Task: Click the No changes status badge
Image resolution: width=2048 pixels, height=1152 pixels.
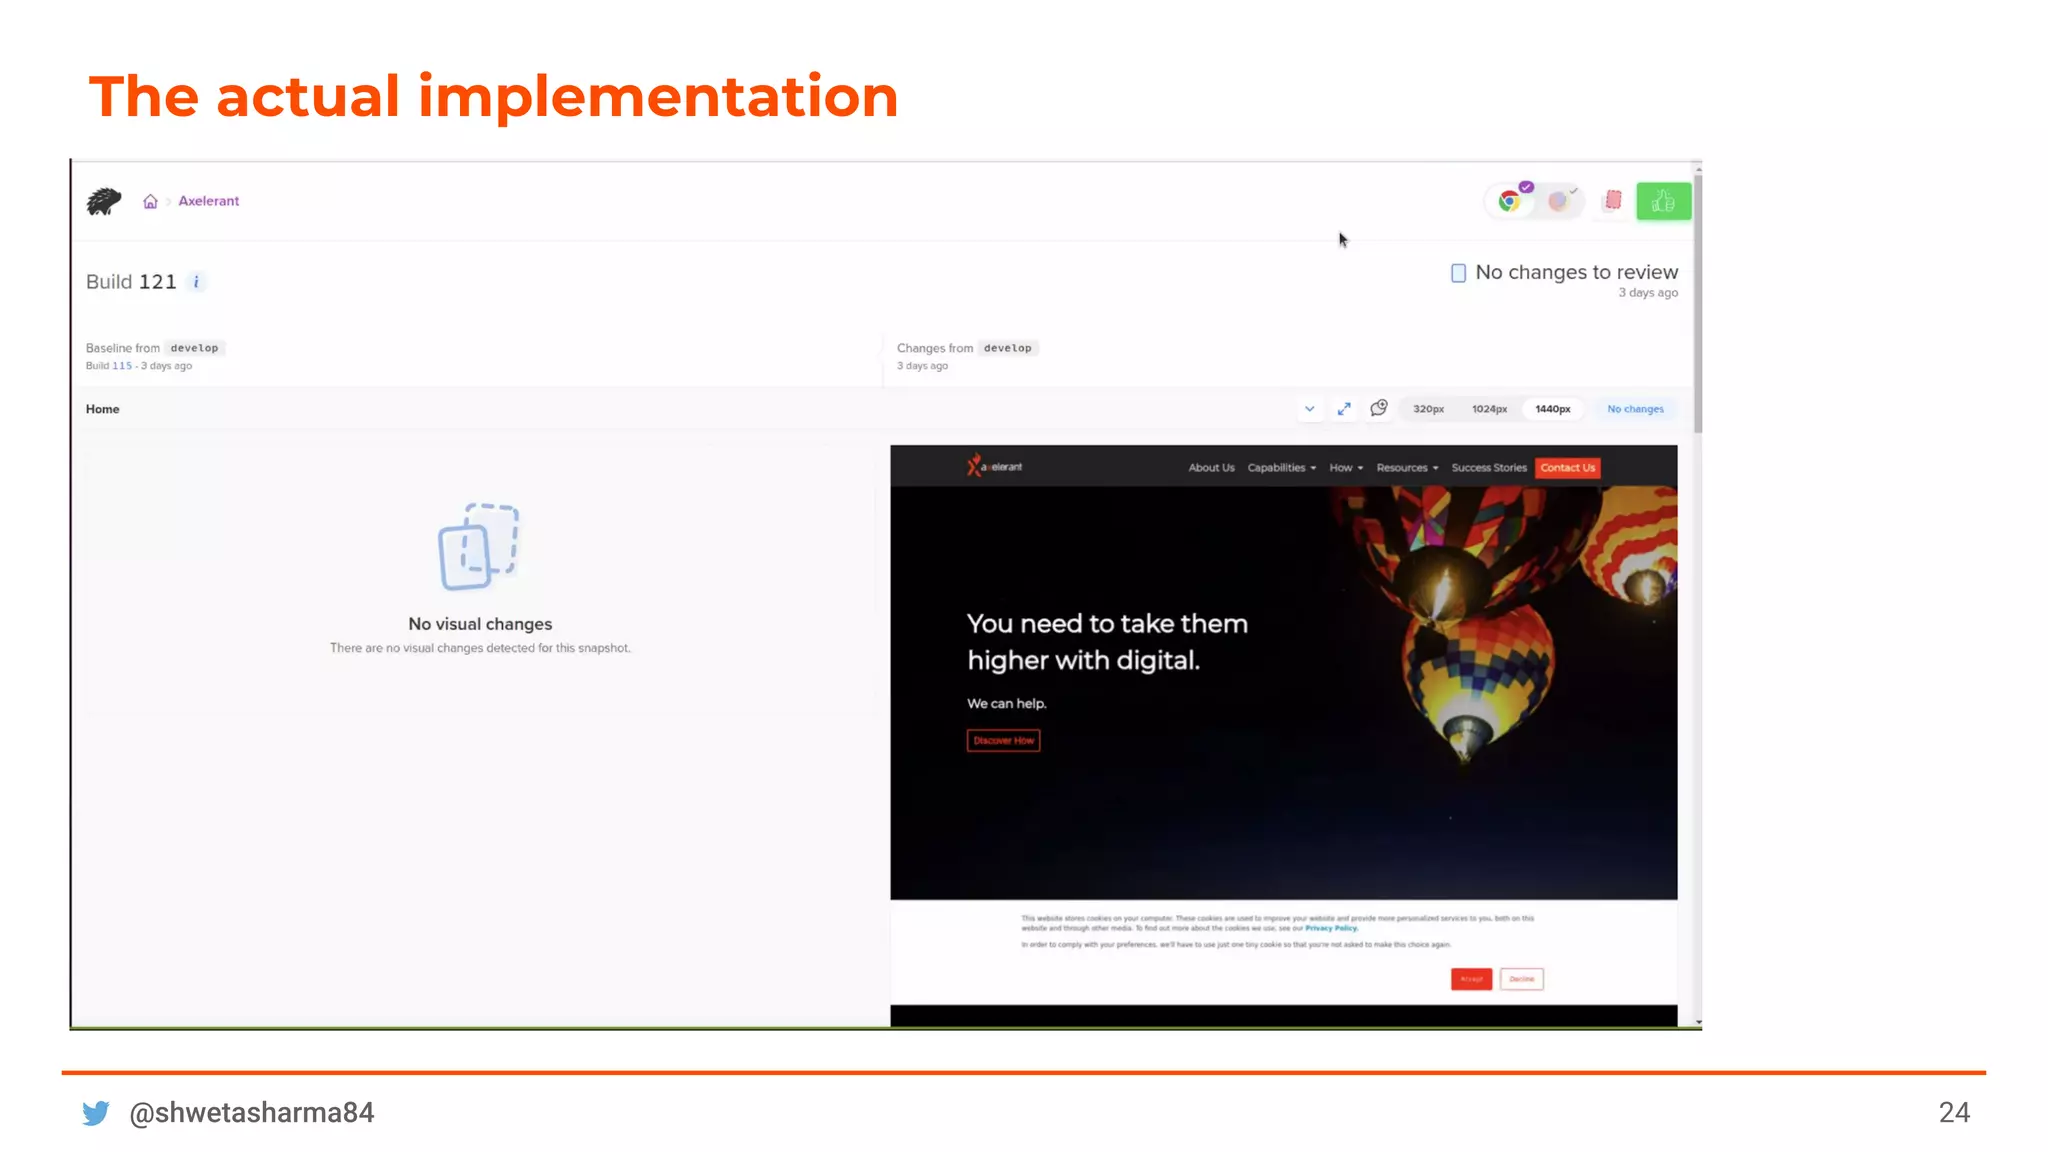Action: pyautogui.click(x=1635, y=409)
